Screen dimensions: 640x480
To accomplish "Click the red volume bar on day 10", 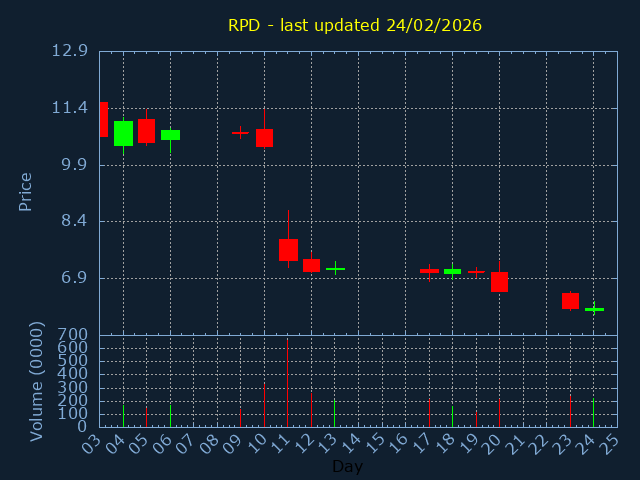I will coord(264,405).
